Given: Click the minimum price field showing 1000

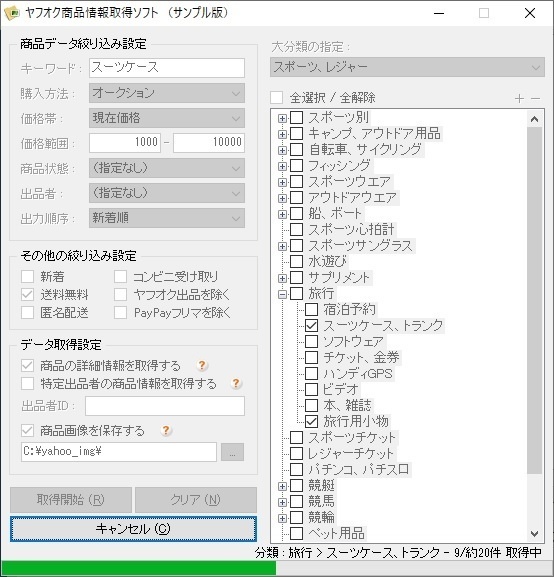Looking at the screenshot, I should tap(125, 143).
